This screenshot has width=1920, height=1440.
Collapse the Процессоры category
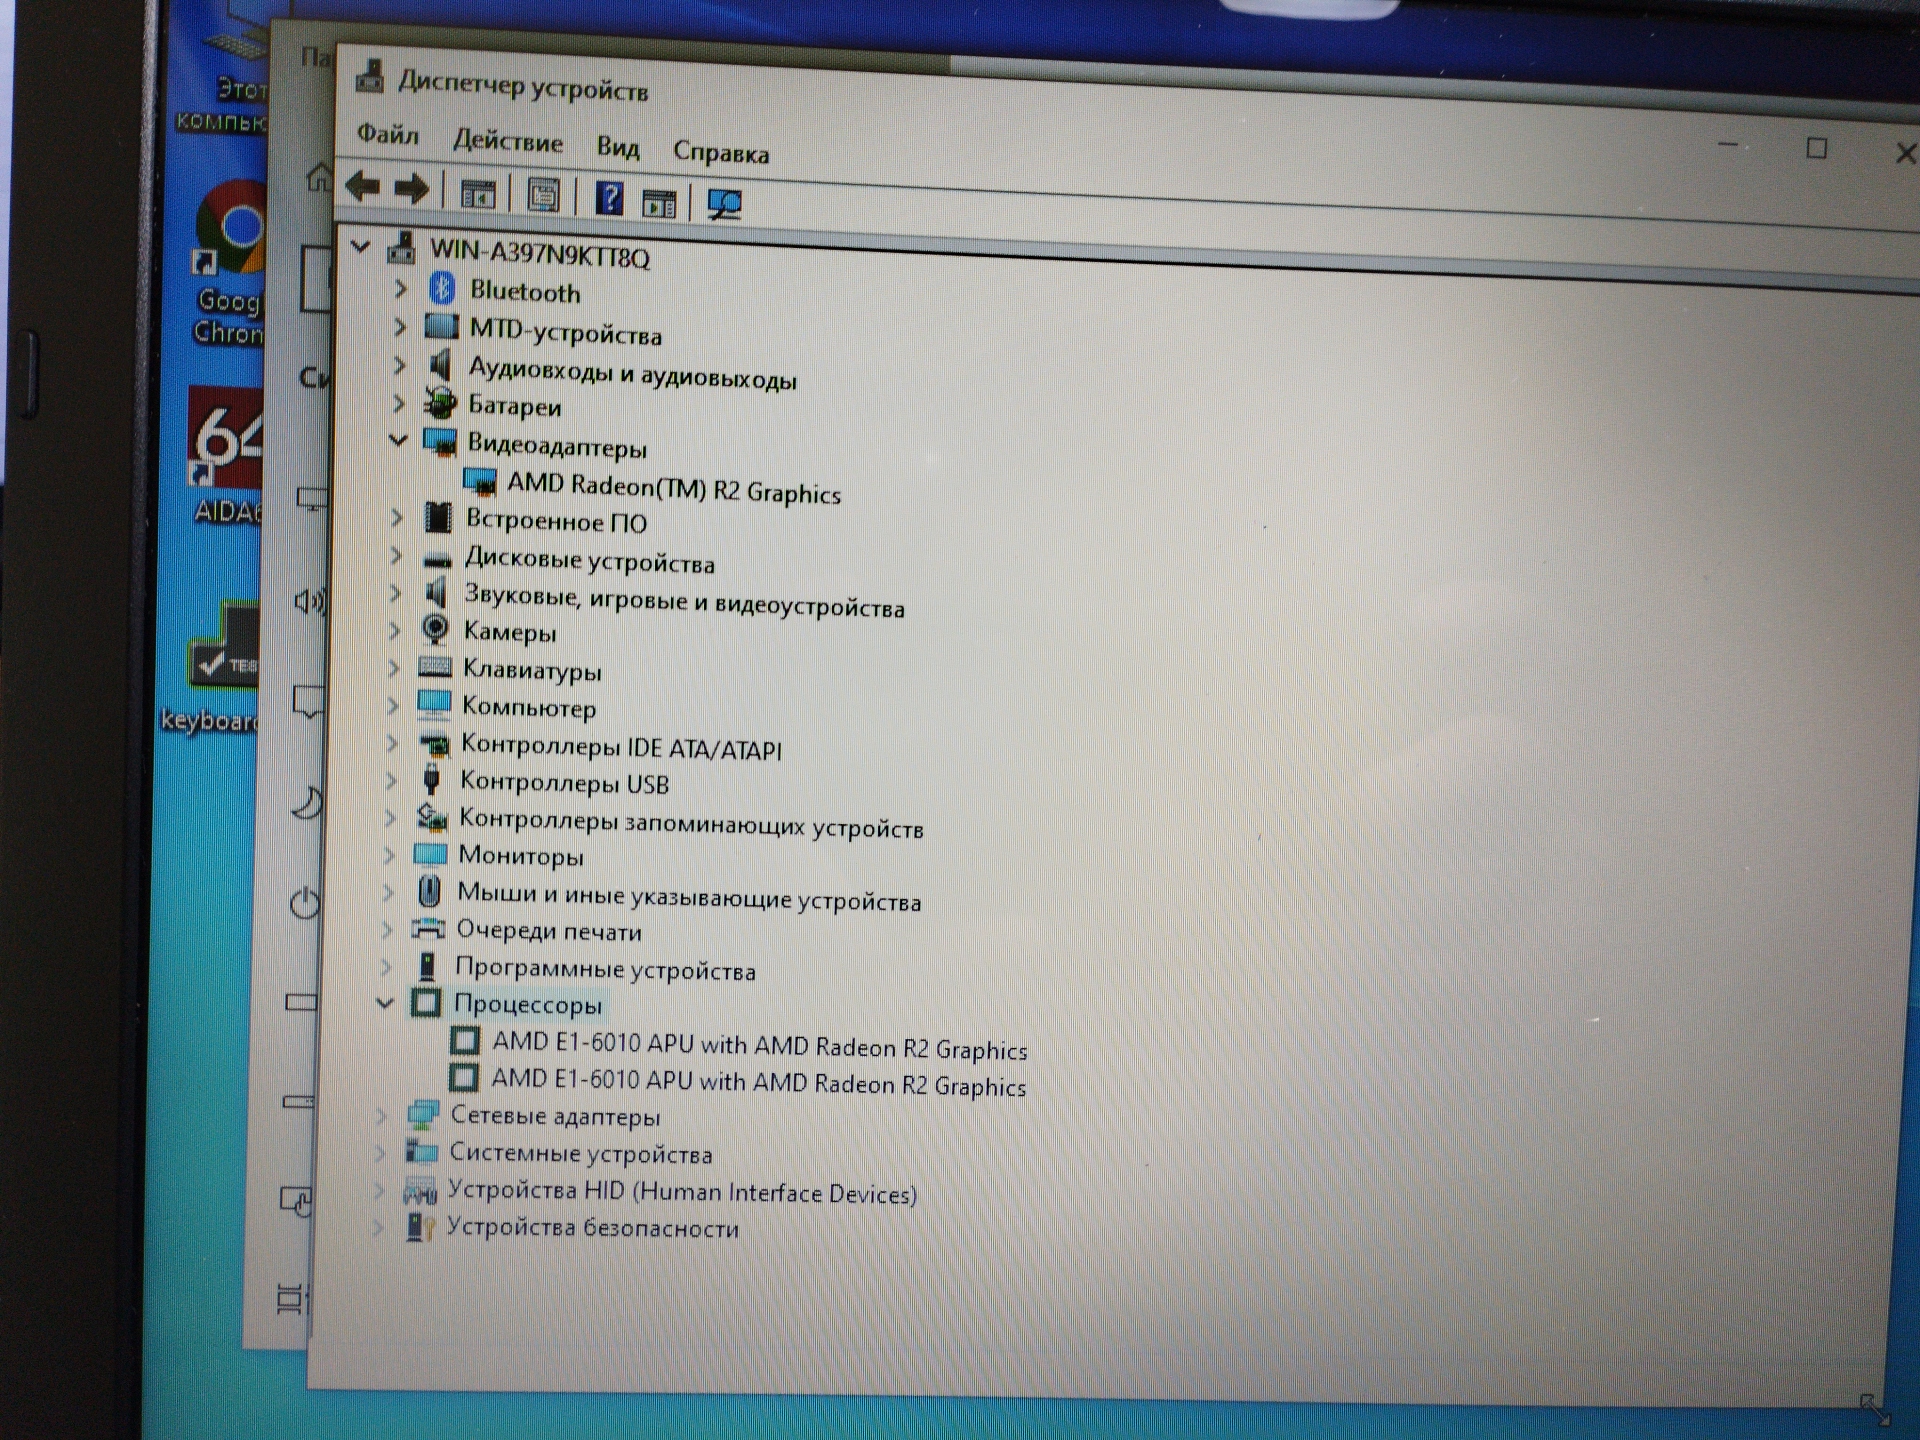(385, 1002)
